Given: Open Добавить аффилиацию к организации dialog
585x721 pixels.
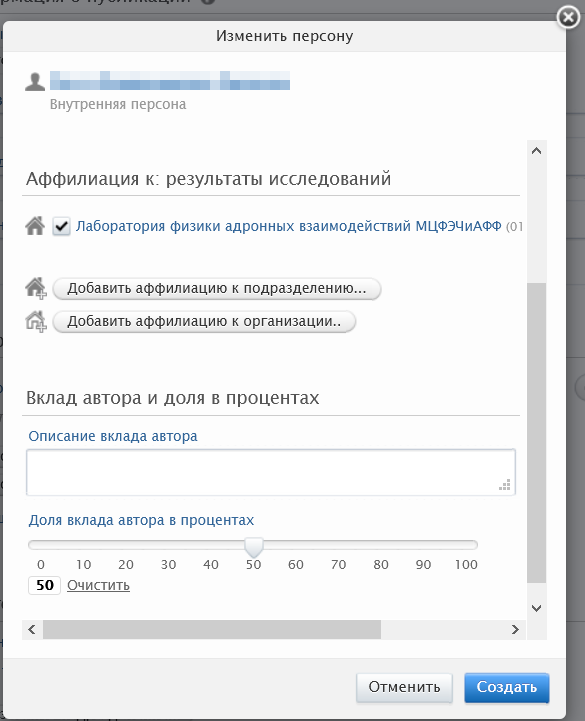Looking at the screenshot, I should [204, 321].
